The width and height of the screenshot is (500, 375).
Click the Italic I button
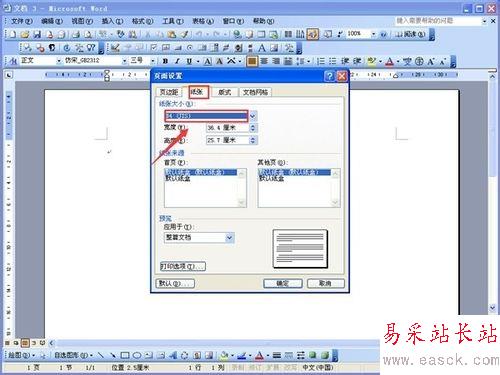point(177,61)
